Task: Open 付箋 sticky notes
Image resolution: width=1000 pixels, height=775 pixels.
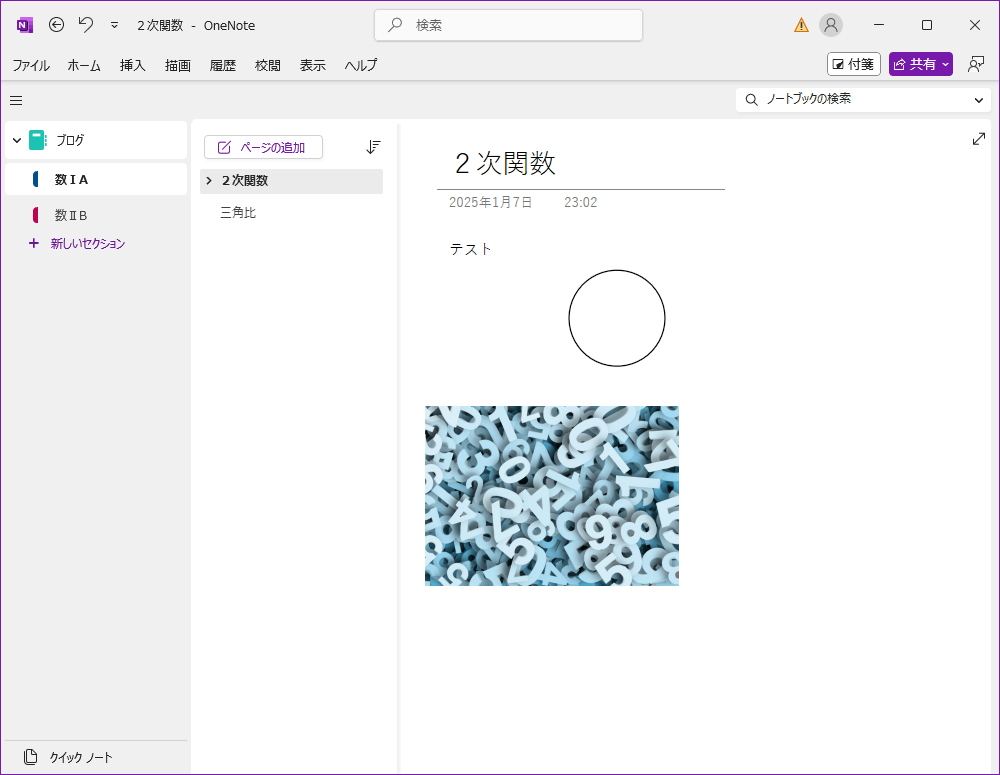Action: click(853, 64)
